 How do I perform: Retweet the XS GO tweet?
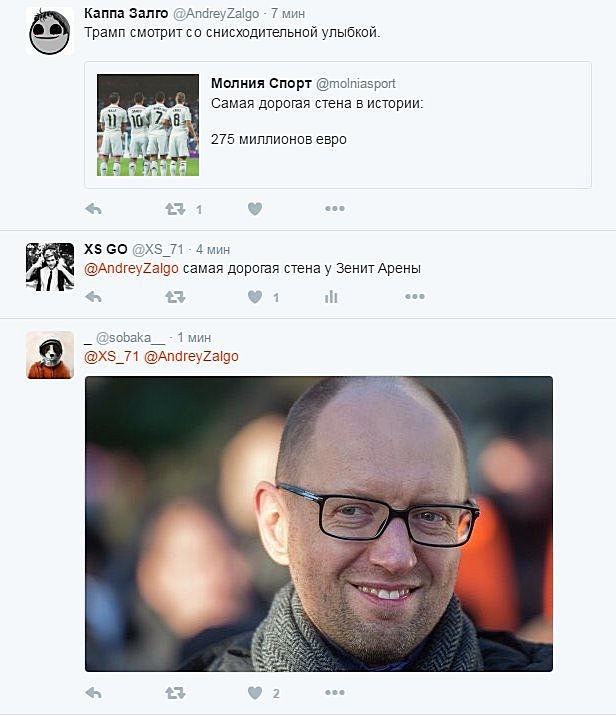pyautogui.click(x=175, y=297)
